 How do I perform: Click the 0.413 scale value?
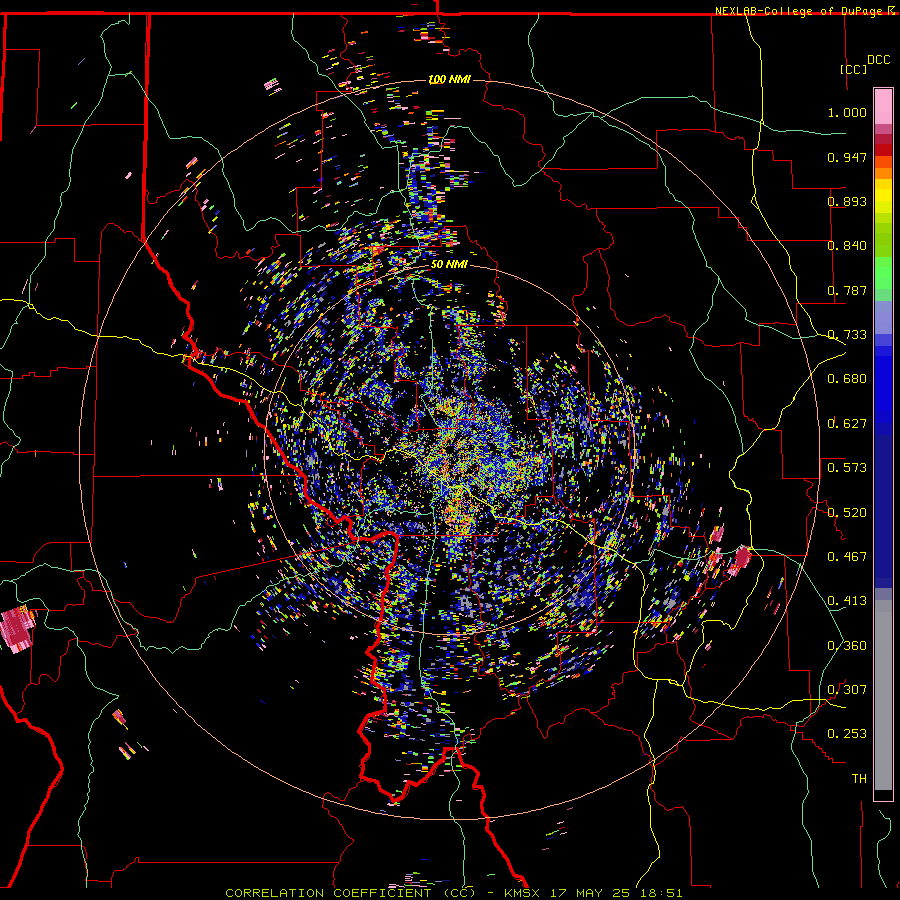coord(847,601)
